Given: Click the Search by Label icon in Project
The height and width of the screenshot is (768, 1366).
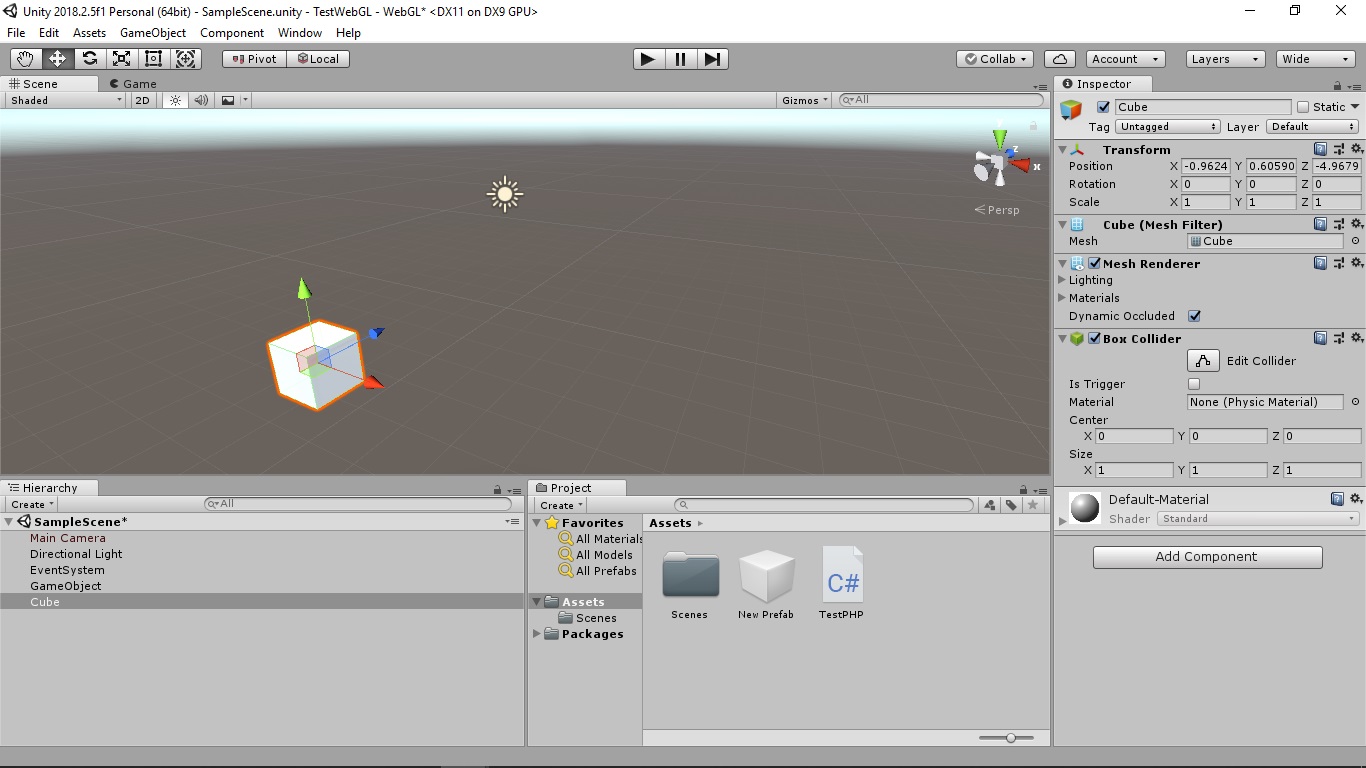Looking at the screenshot, I should pyautogui.click(x=1011, y=505).
